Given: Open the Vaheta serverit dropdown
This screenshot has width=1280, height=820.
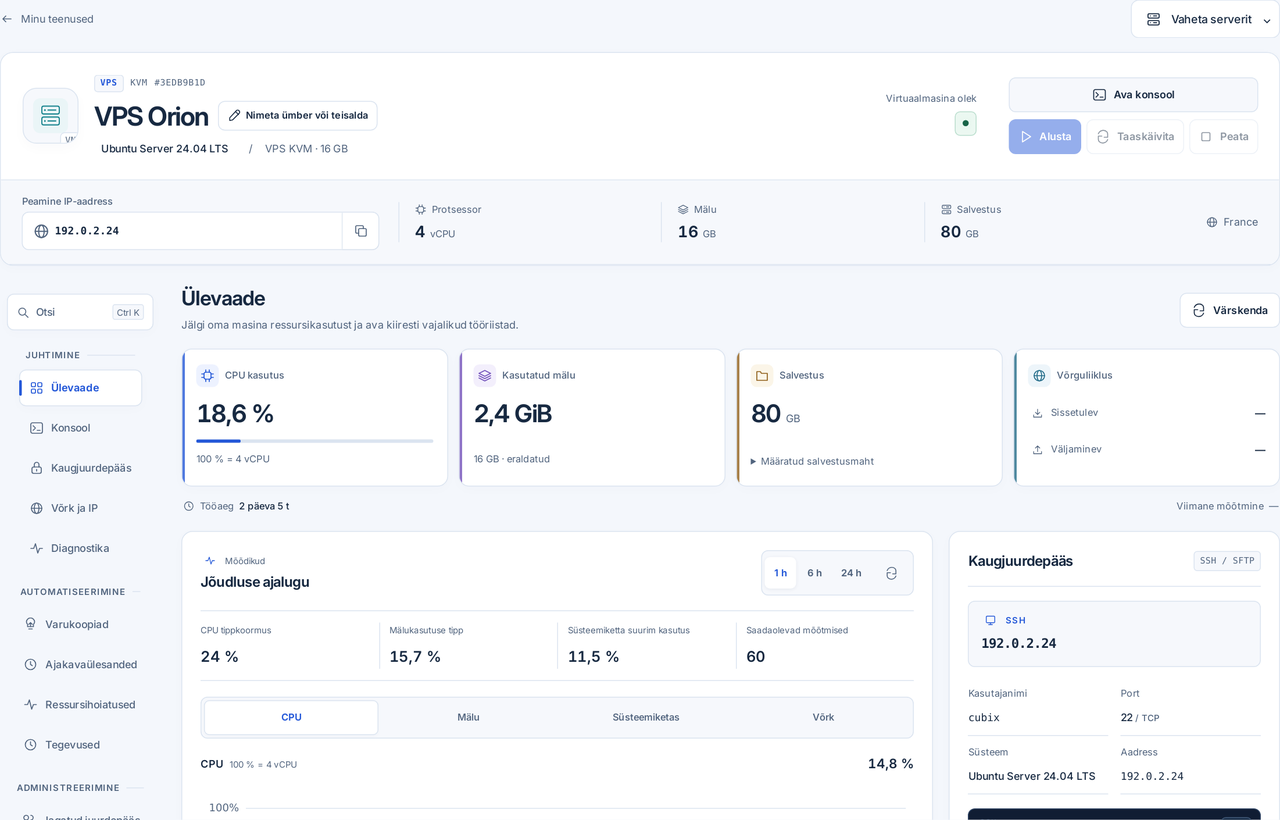Looking at the screenshot, I should coord(1205,19).
